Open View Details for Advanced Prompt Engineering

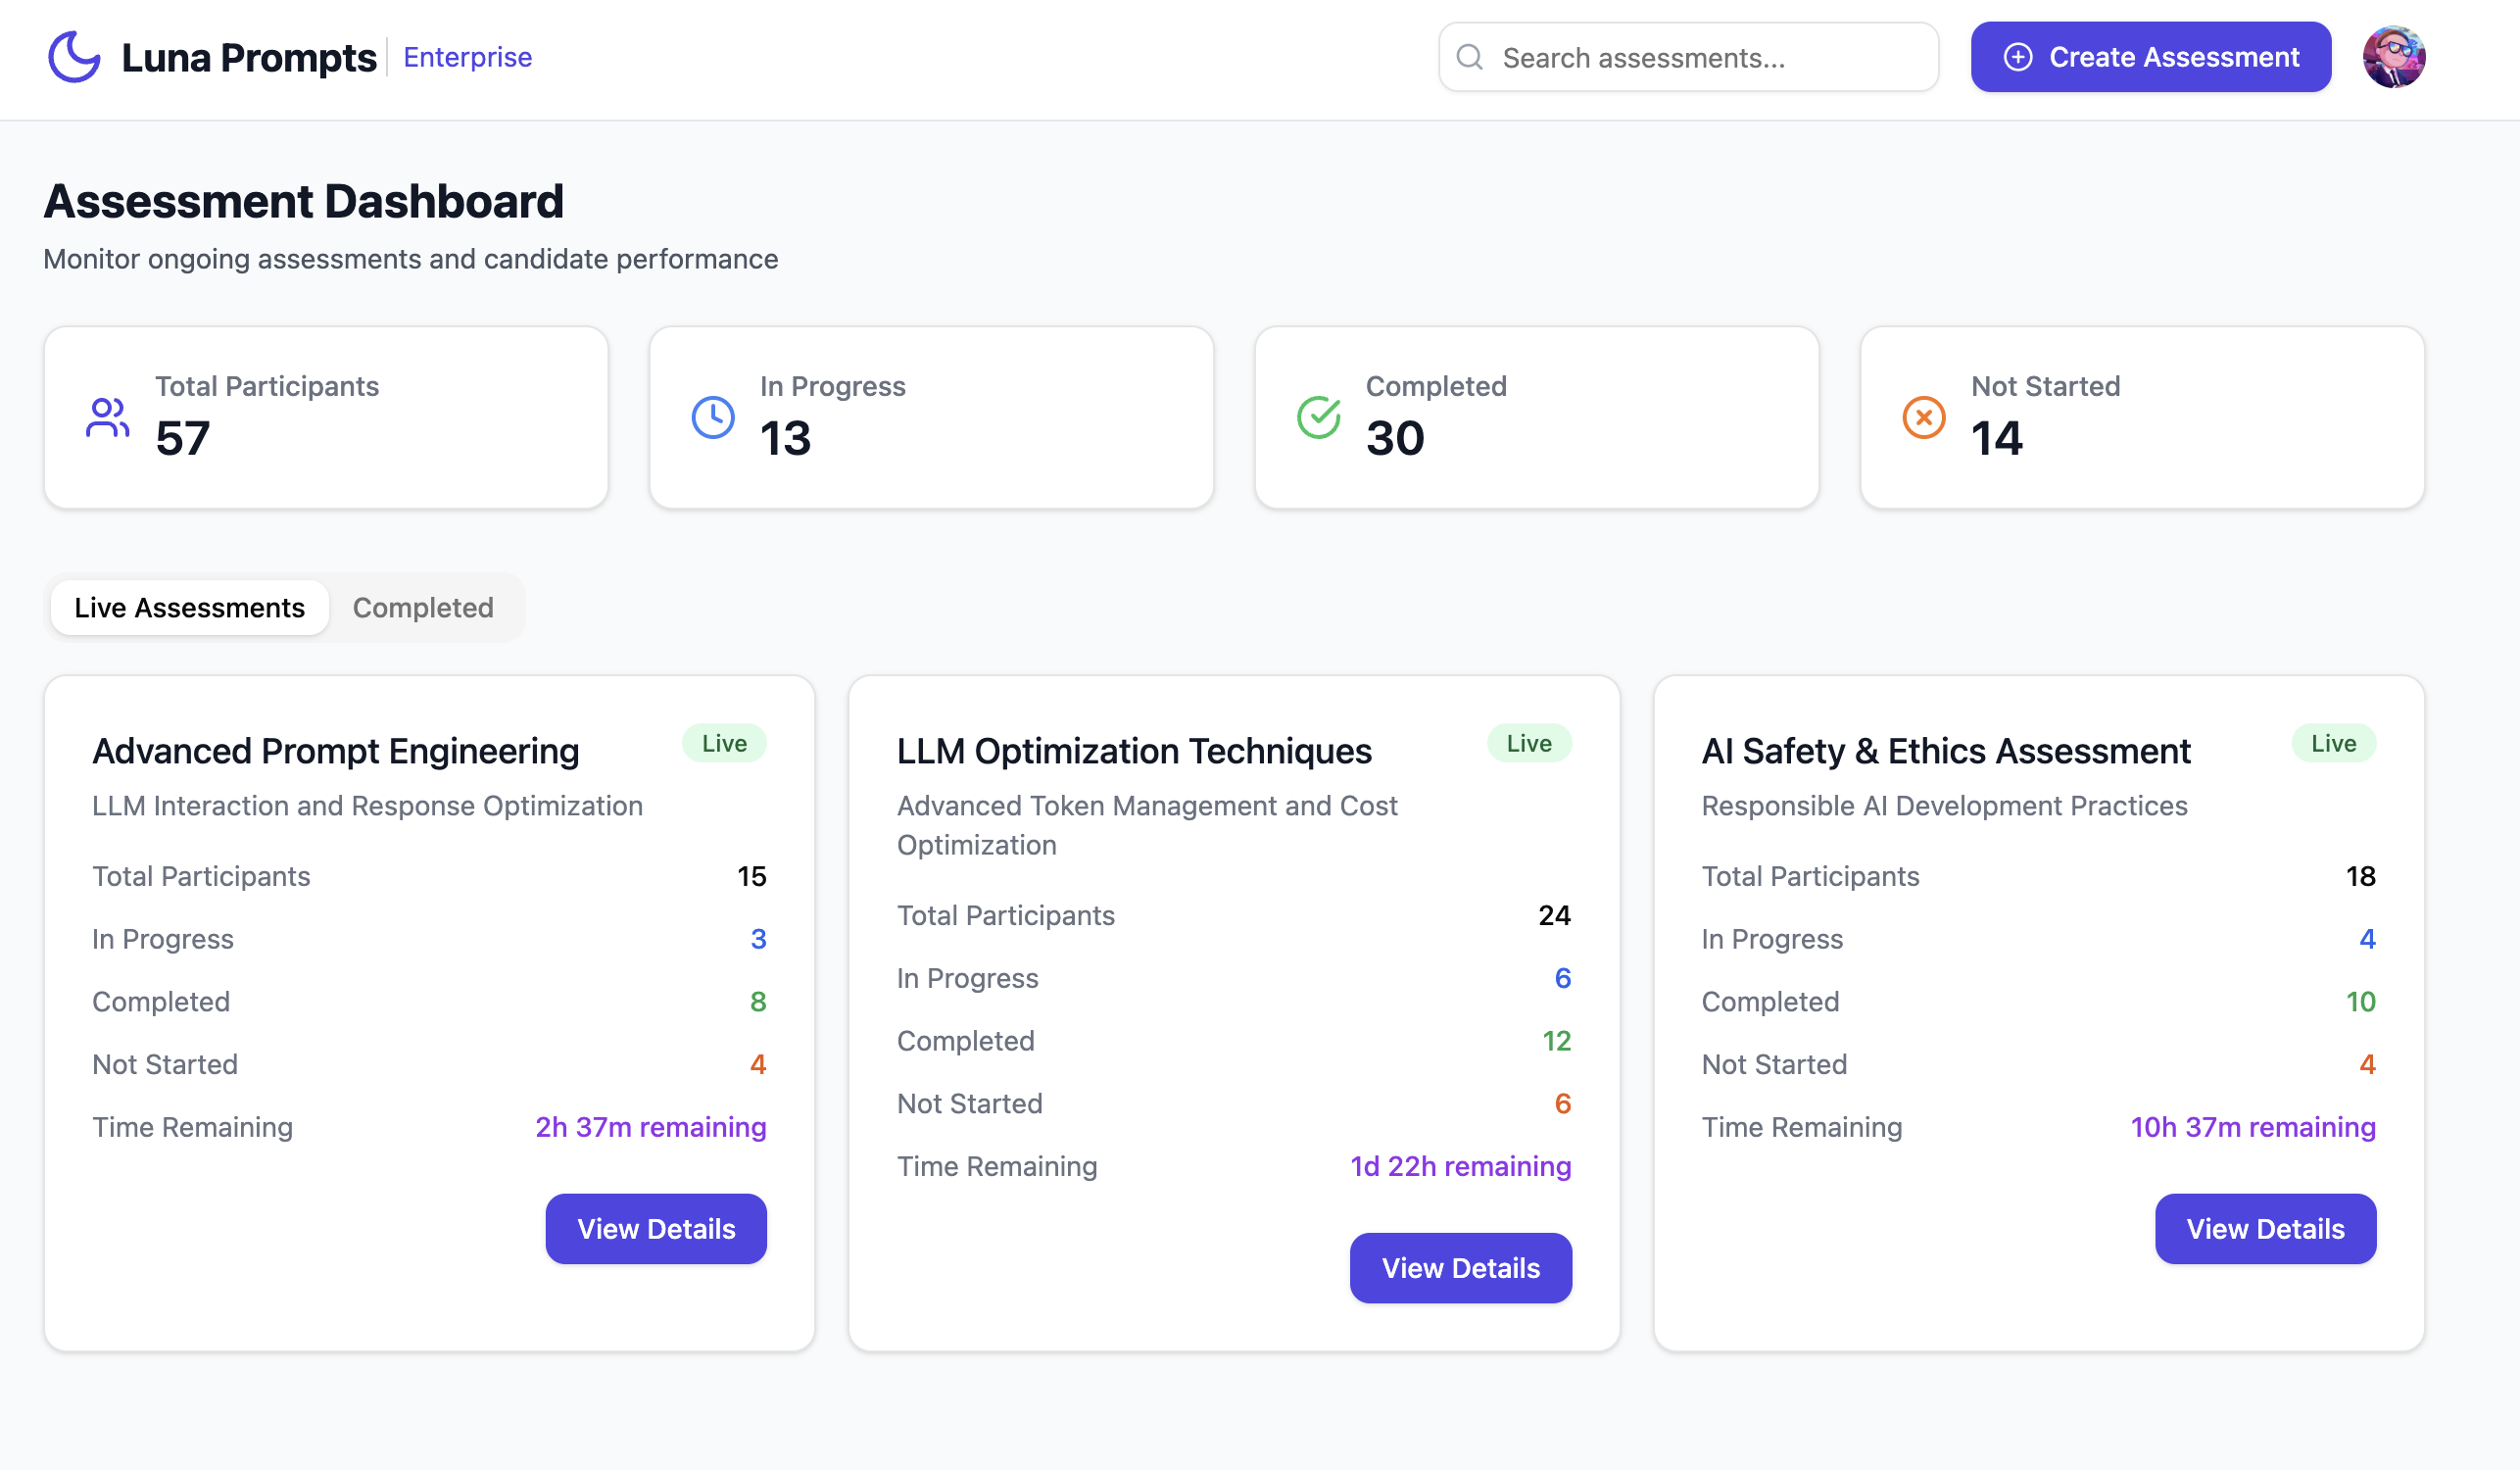pyautogui.click(x=656, y=1228)
